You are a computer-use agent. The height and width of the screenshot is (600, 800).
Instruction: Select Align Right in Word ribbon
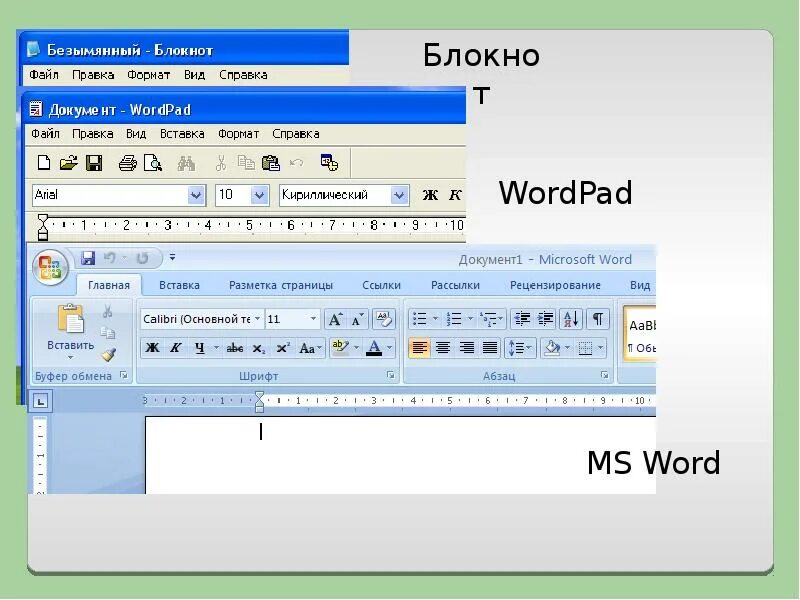pos(466,348)
